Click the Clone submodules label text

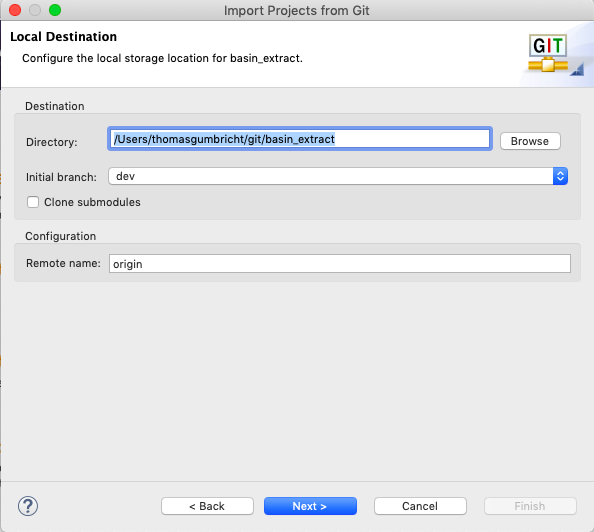92,202
